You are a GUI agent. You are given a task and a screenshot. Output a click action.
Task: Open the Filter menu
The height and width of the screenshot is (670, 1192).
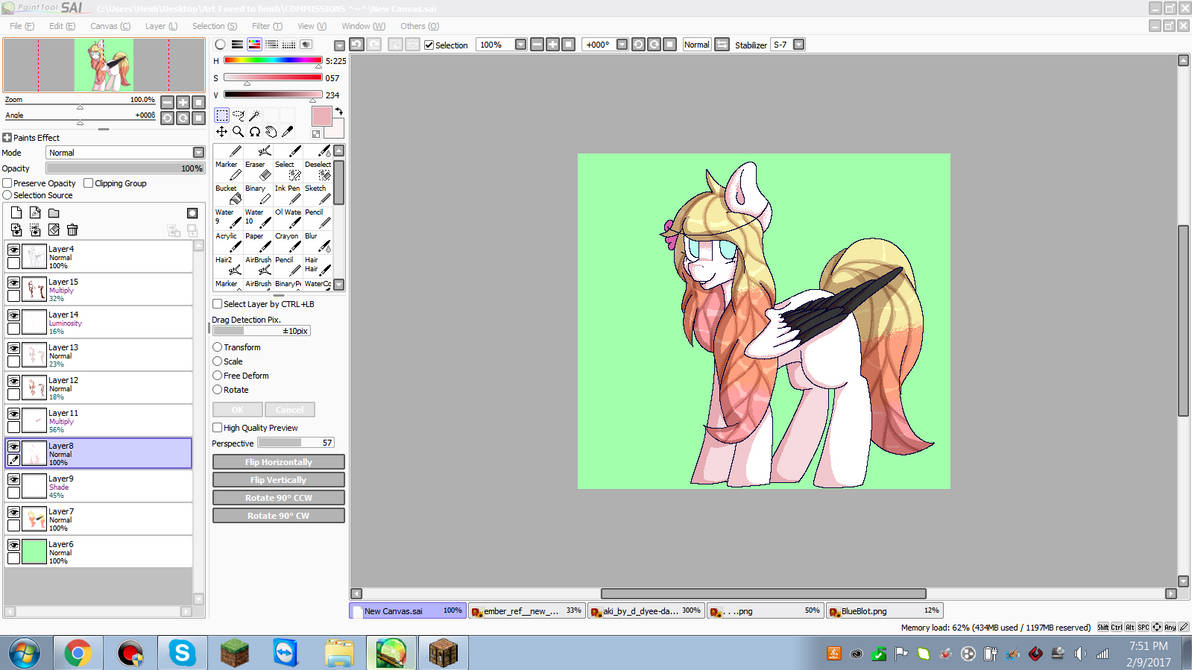coord(267,26)
